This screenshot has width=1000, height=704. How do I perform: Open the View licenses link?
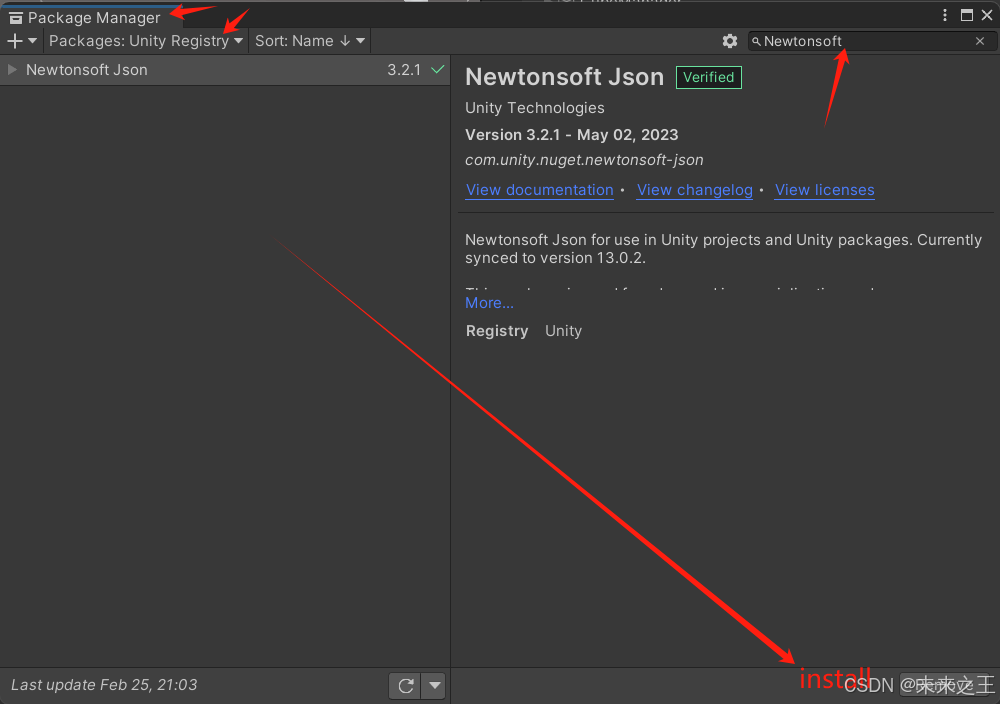coord(825,190)
